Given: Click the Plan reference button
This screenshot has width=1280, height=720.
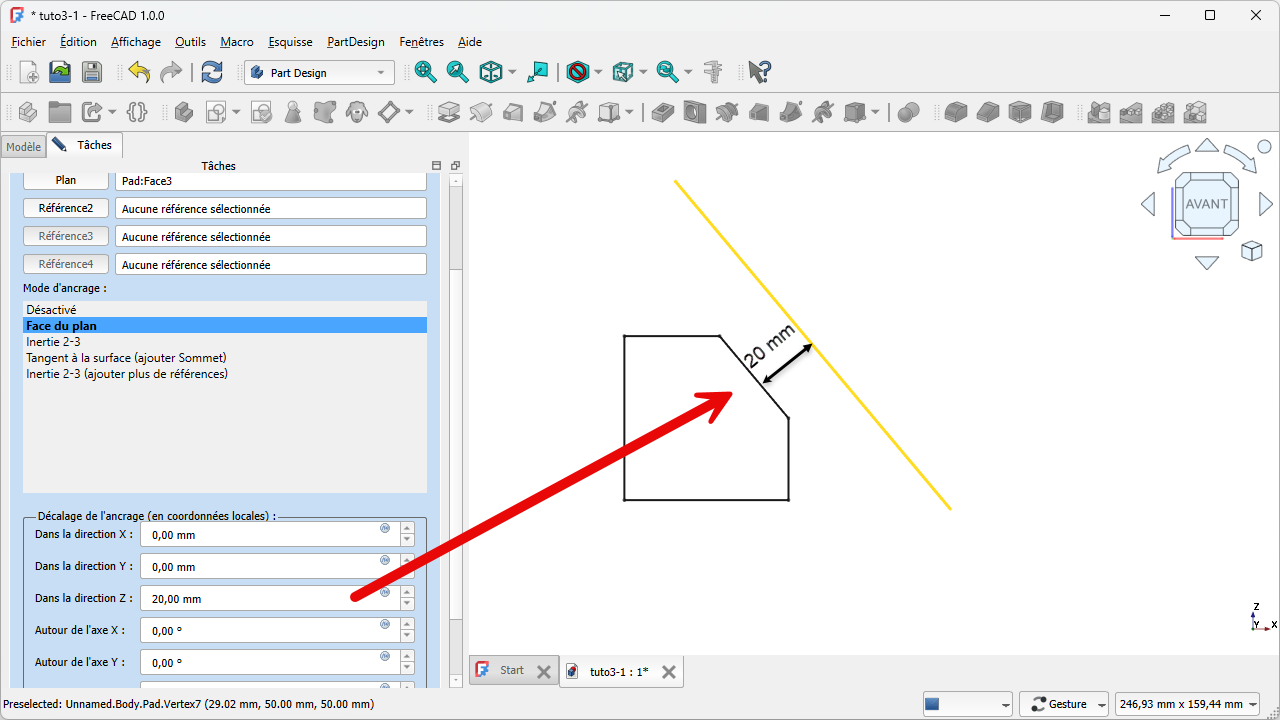Looking at the screenshot, I should tap(66, 180).
